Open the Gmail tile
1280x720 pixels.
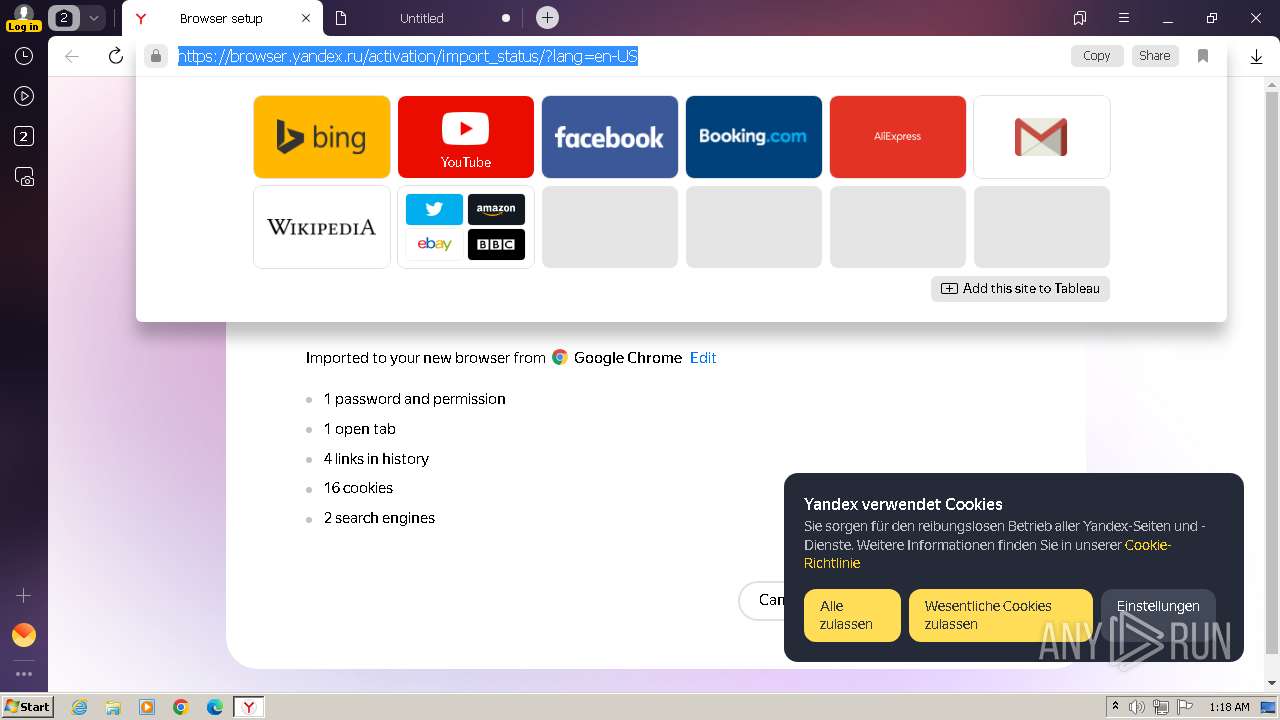click(1042, 137)
